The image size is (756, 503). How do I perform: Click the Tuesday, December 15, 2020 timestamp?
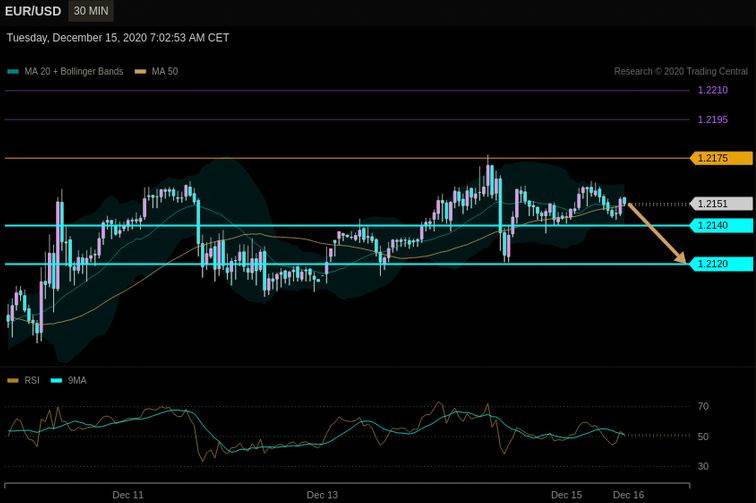pos(118,38)
